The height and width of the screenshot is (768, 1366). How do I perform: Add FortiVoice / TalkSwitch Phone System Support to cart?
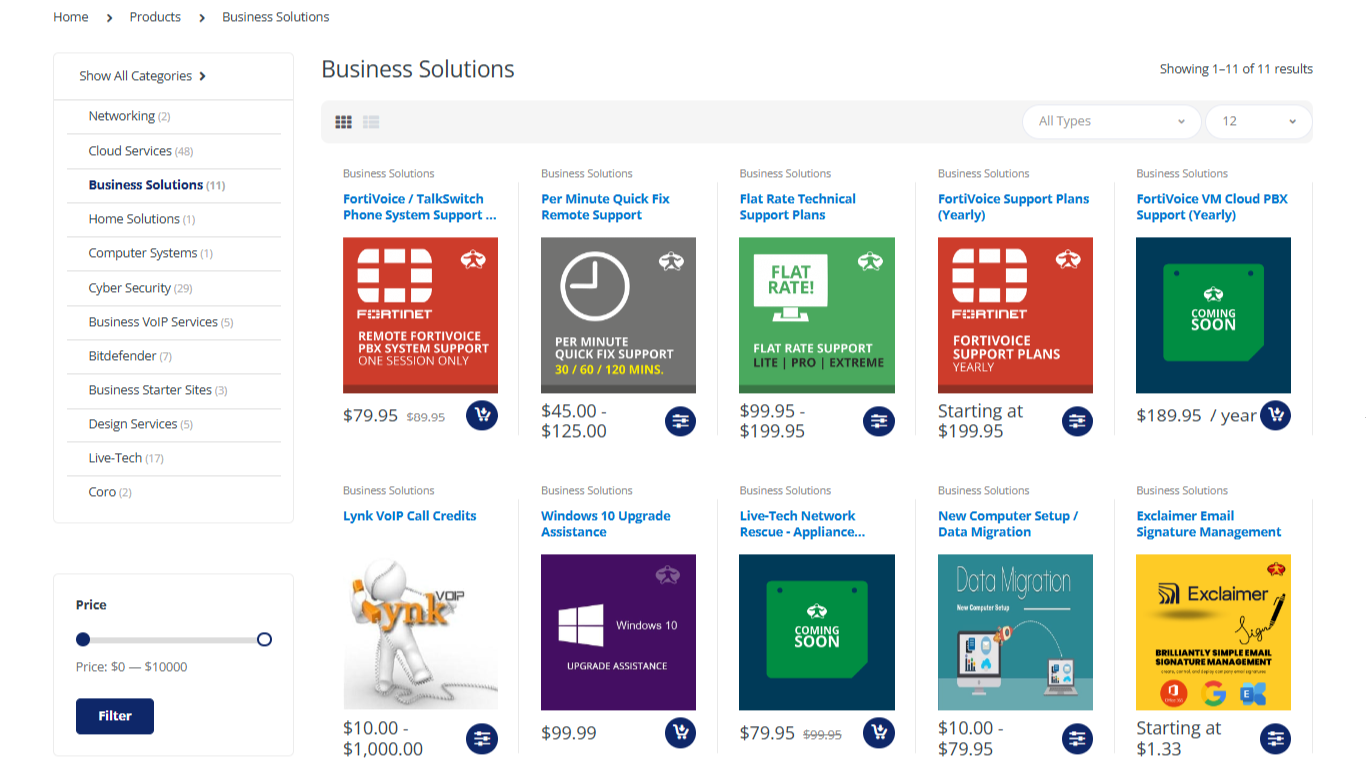click(x=482, y=415)
